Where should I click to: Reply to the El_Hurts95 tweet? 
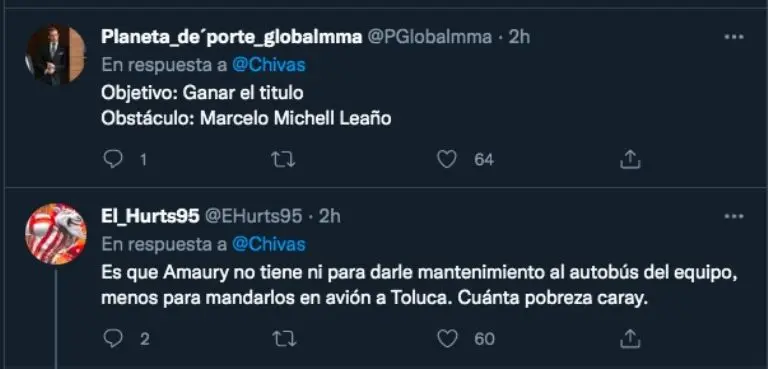114,339
